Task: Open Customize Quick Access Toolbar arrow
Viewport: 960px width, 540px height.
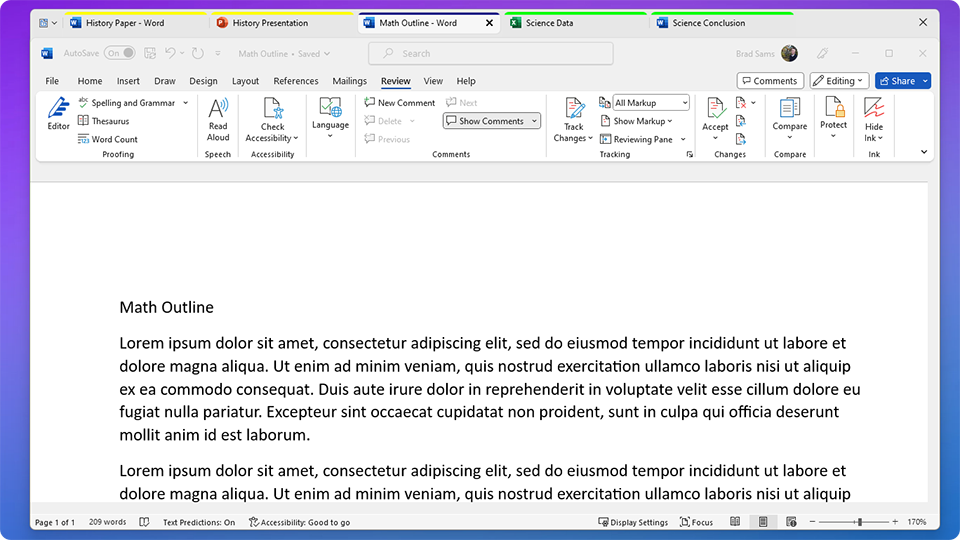Action: coord(218,53)
